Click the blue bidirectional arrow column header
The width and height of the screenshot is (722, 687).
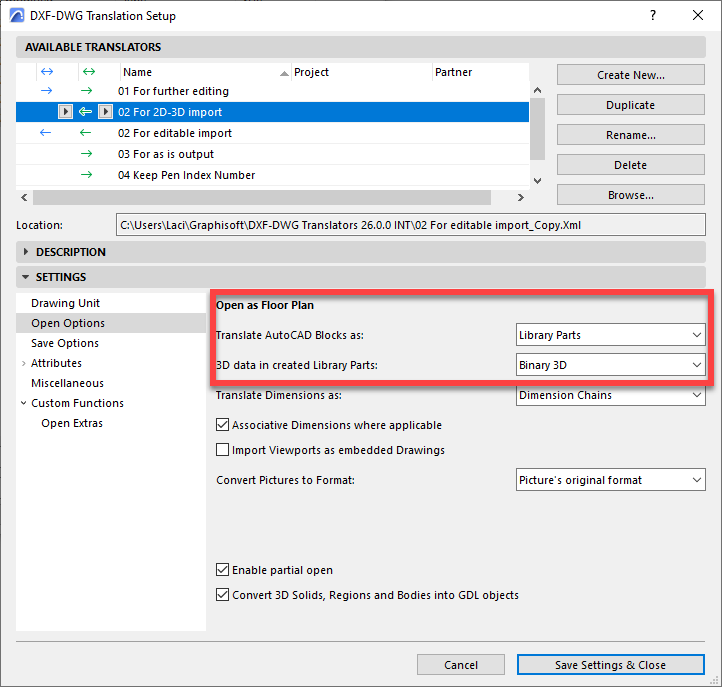point(47,71)
